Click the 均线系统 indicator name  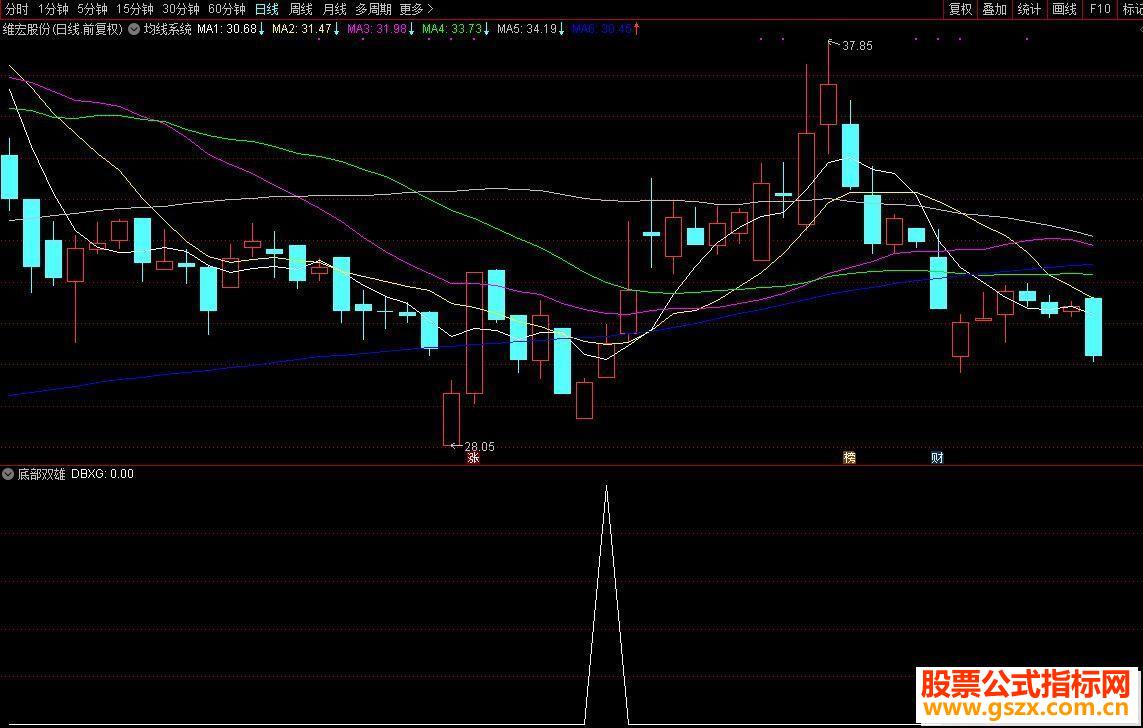point(167,29)
